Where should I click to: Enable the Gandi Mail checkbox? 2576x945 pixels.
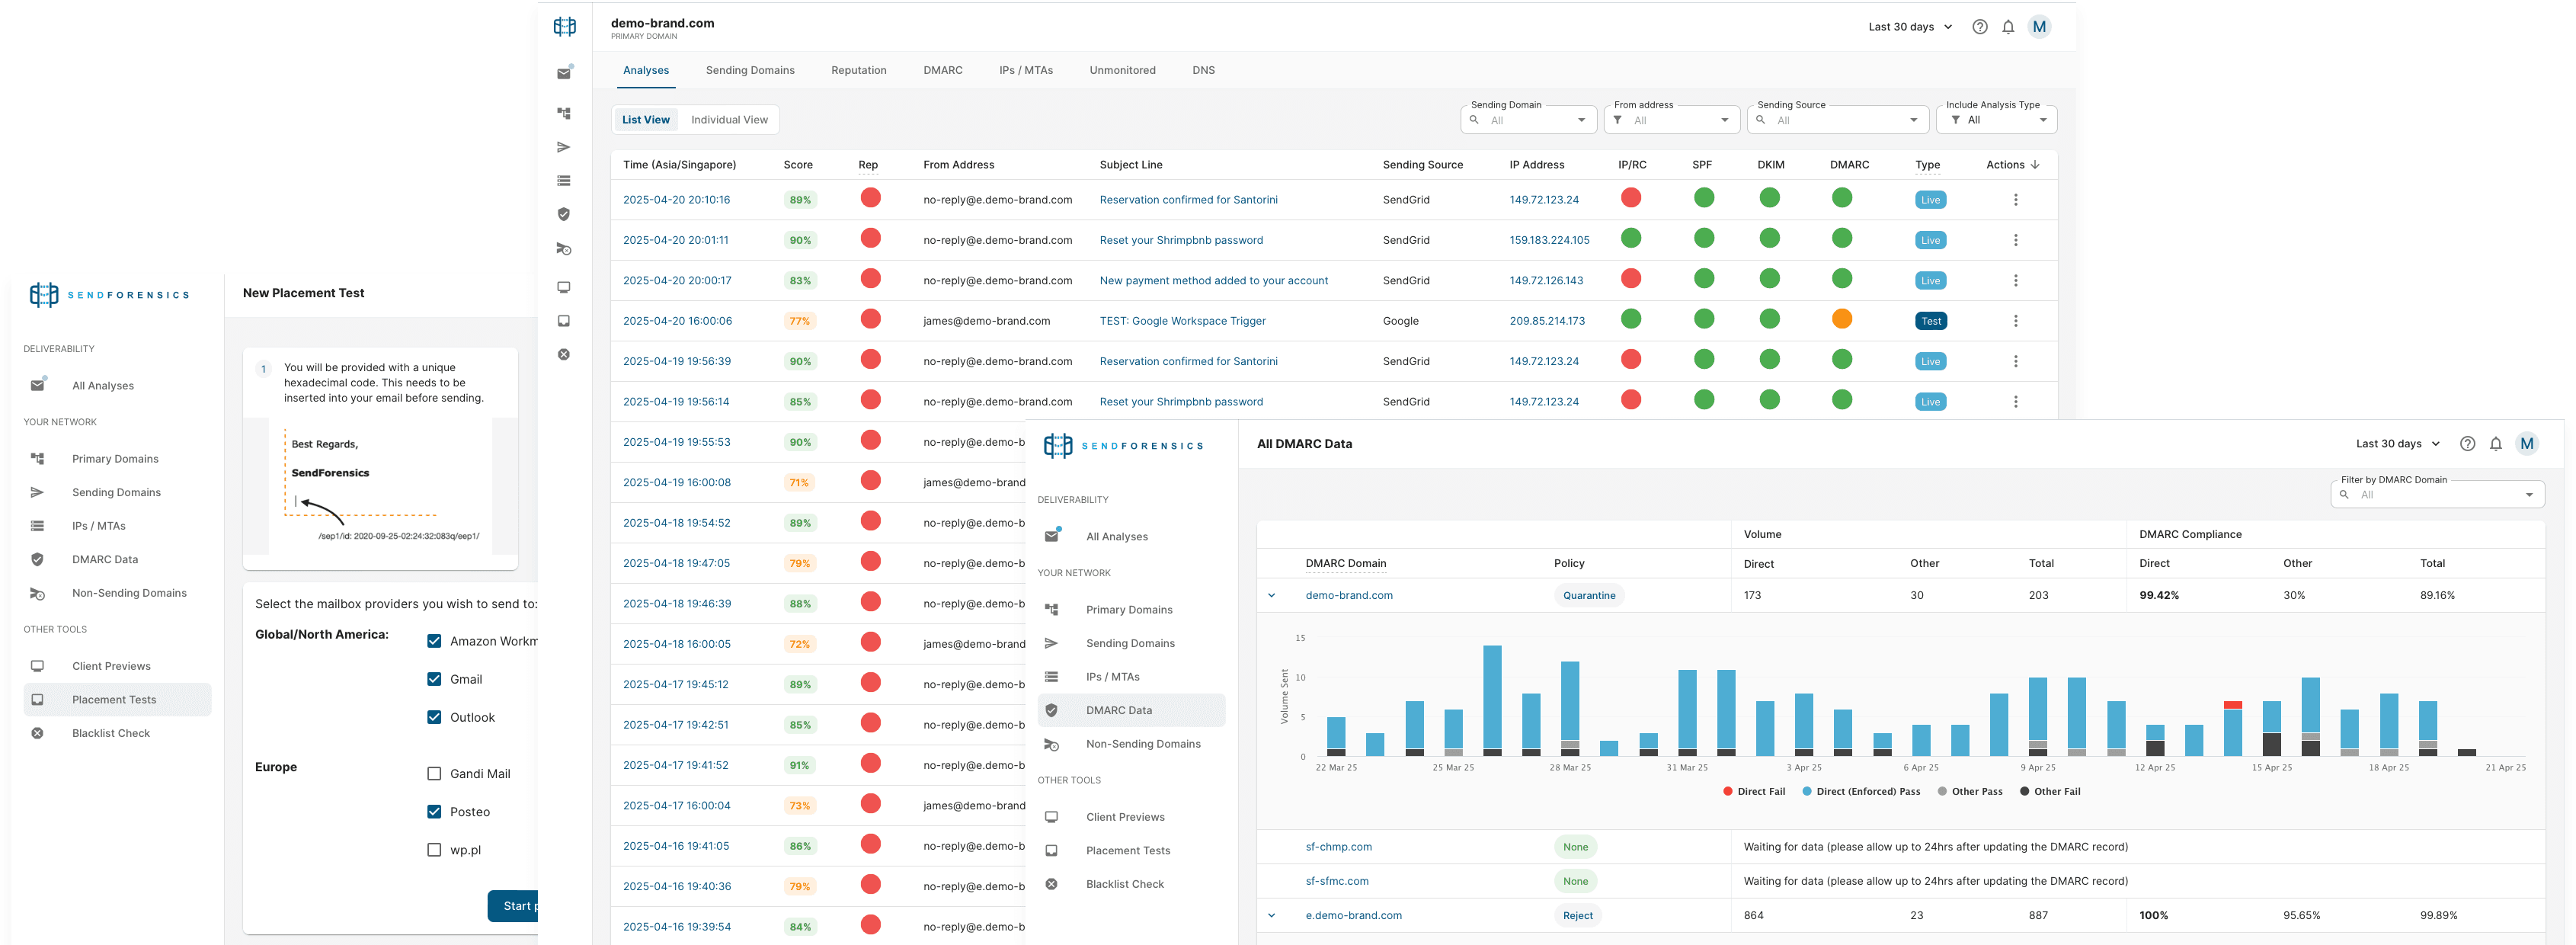(434, 774)
